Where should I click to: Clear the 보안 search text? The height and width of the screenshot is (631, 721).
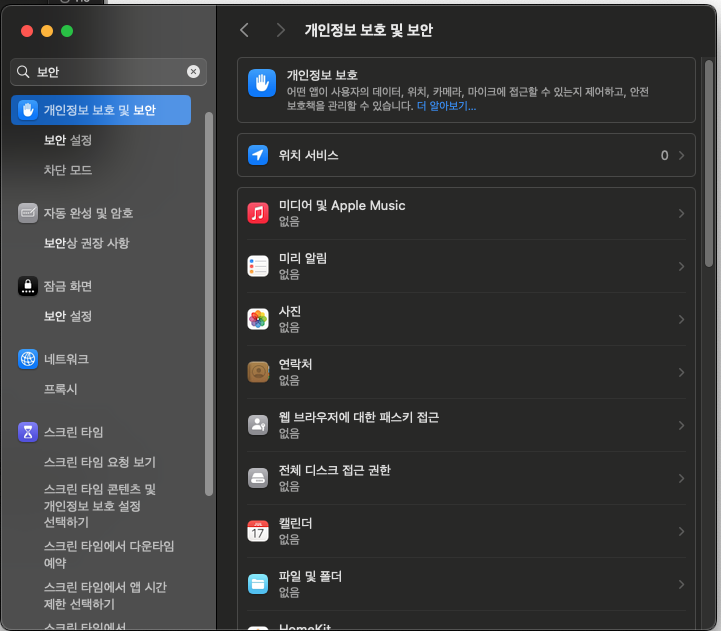[194, 72]
